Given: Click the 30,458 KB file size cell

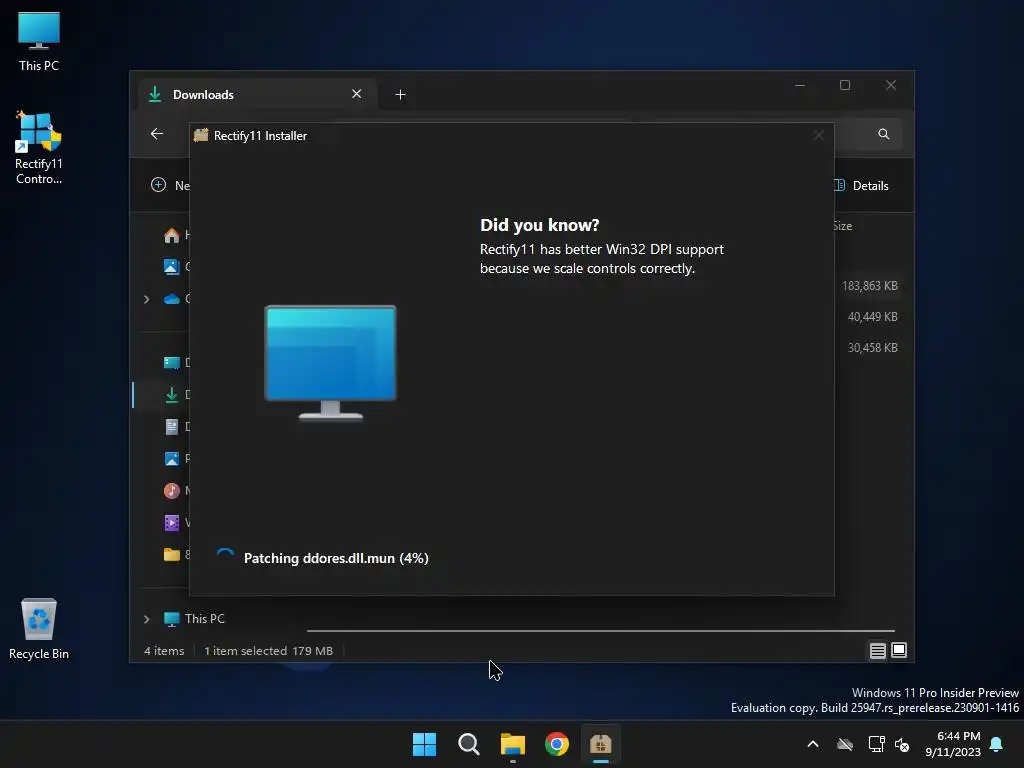Looking at the screenshot, I should click(872, 347).
